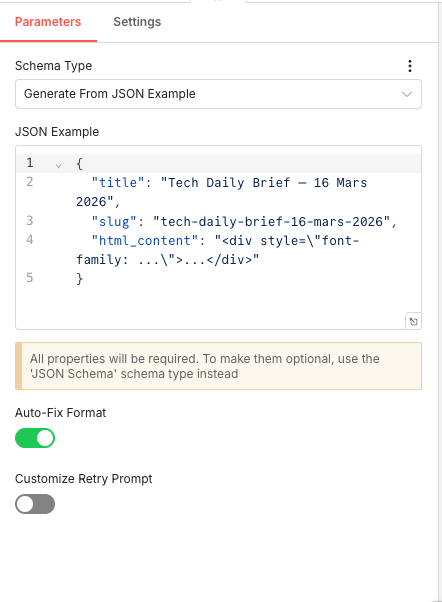
Task: Switch to the Settings tab
Action: click(137, 22)
